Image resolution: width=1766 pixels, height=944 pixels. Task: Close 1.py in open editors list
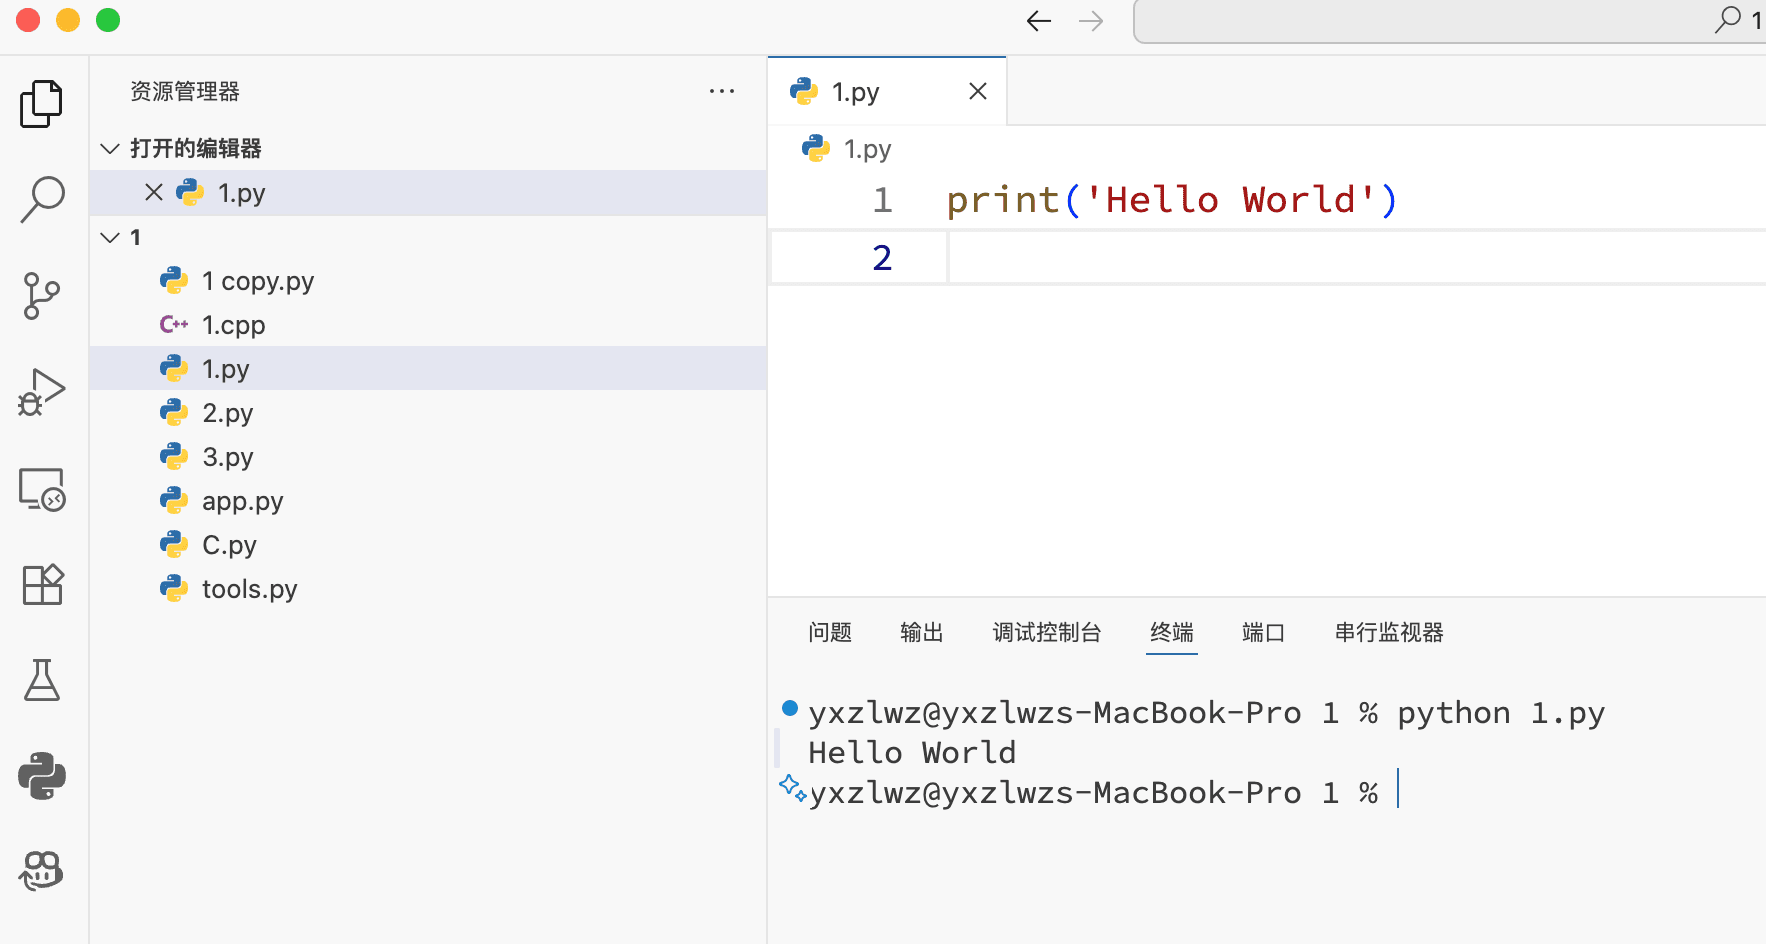pos(154,193)
